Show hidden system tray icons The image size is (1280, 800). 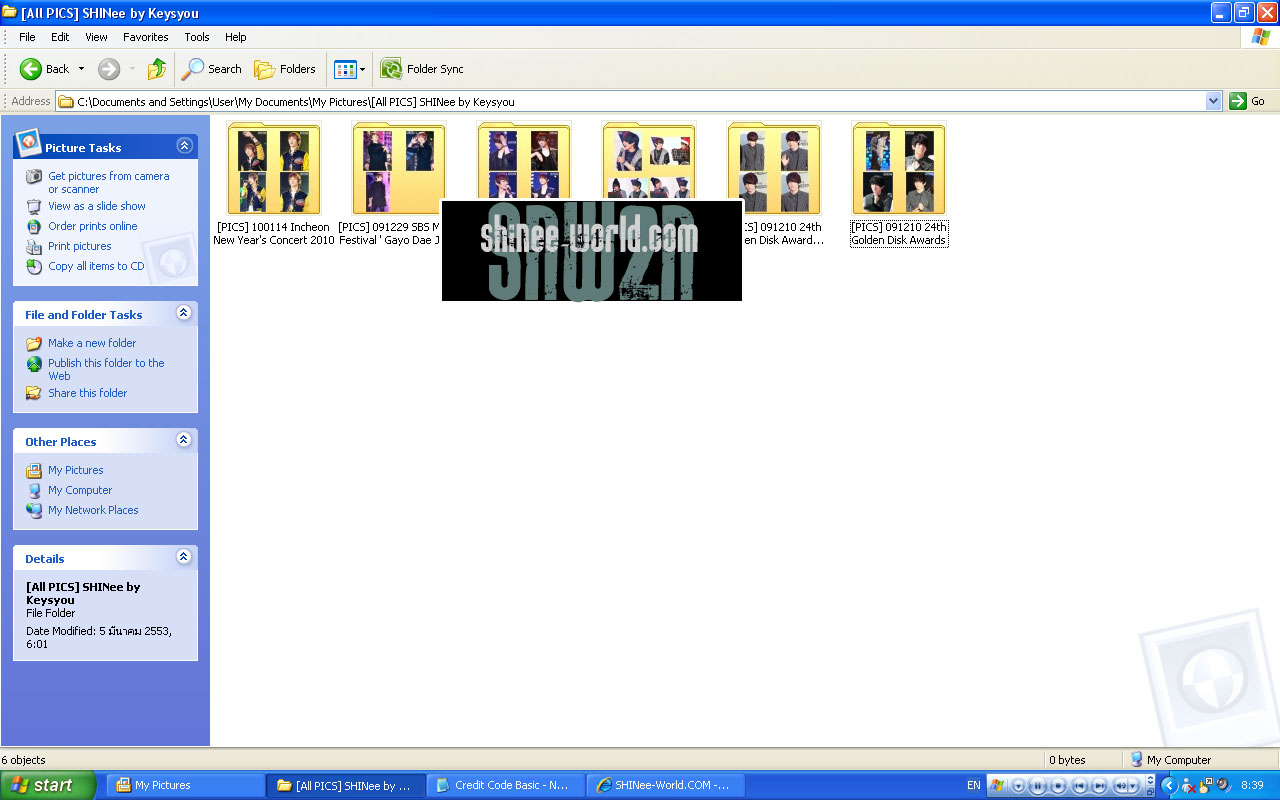[1169, 785]
